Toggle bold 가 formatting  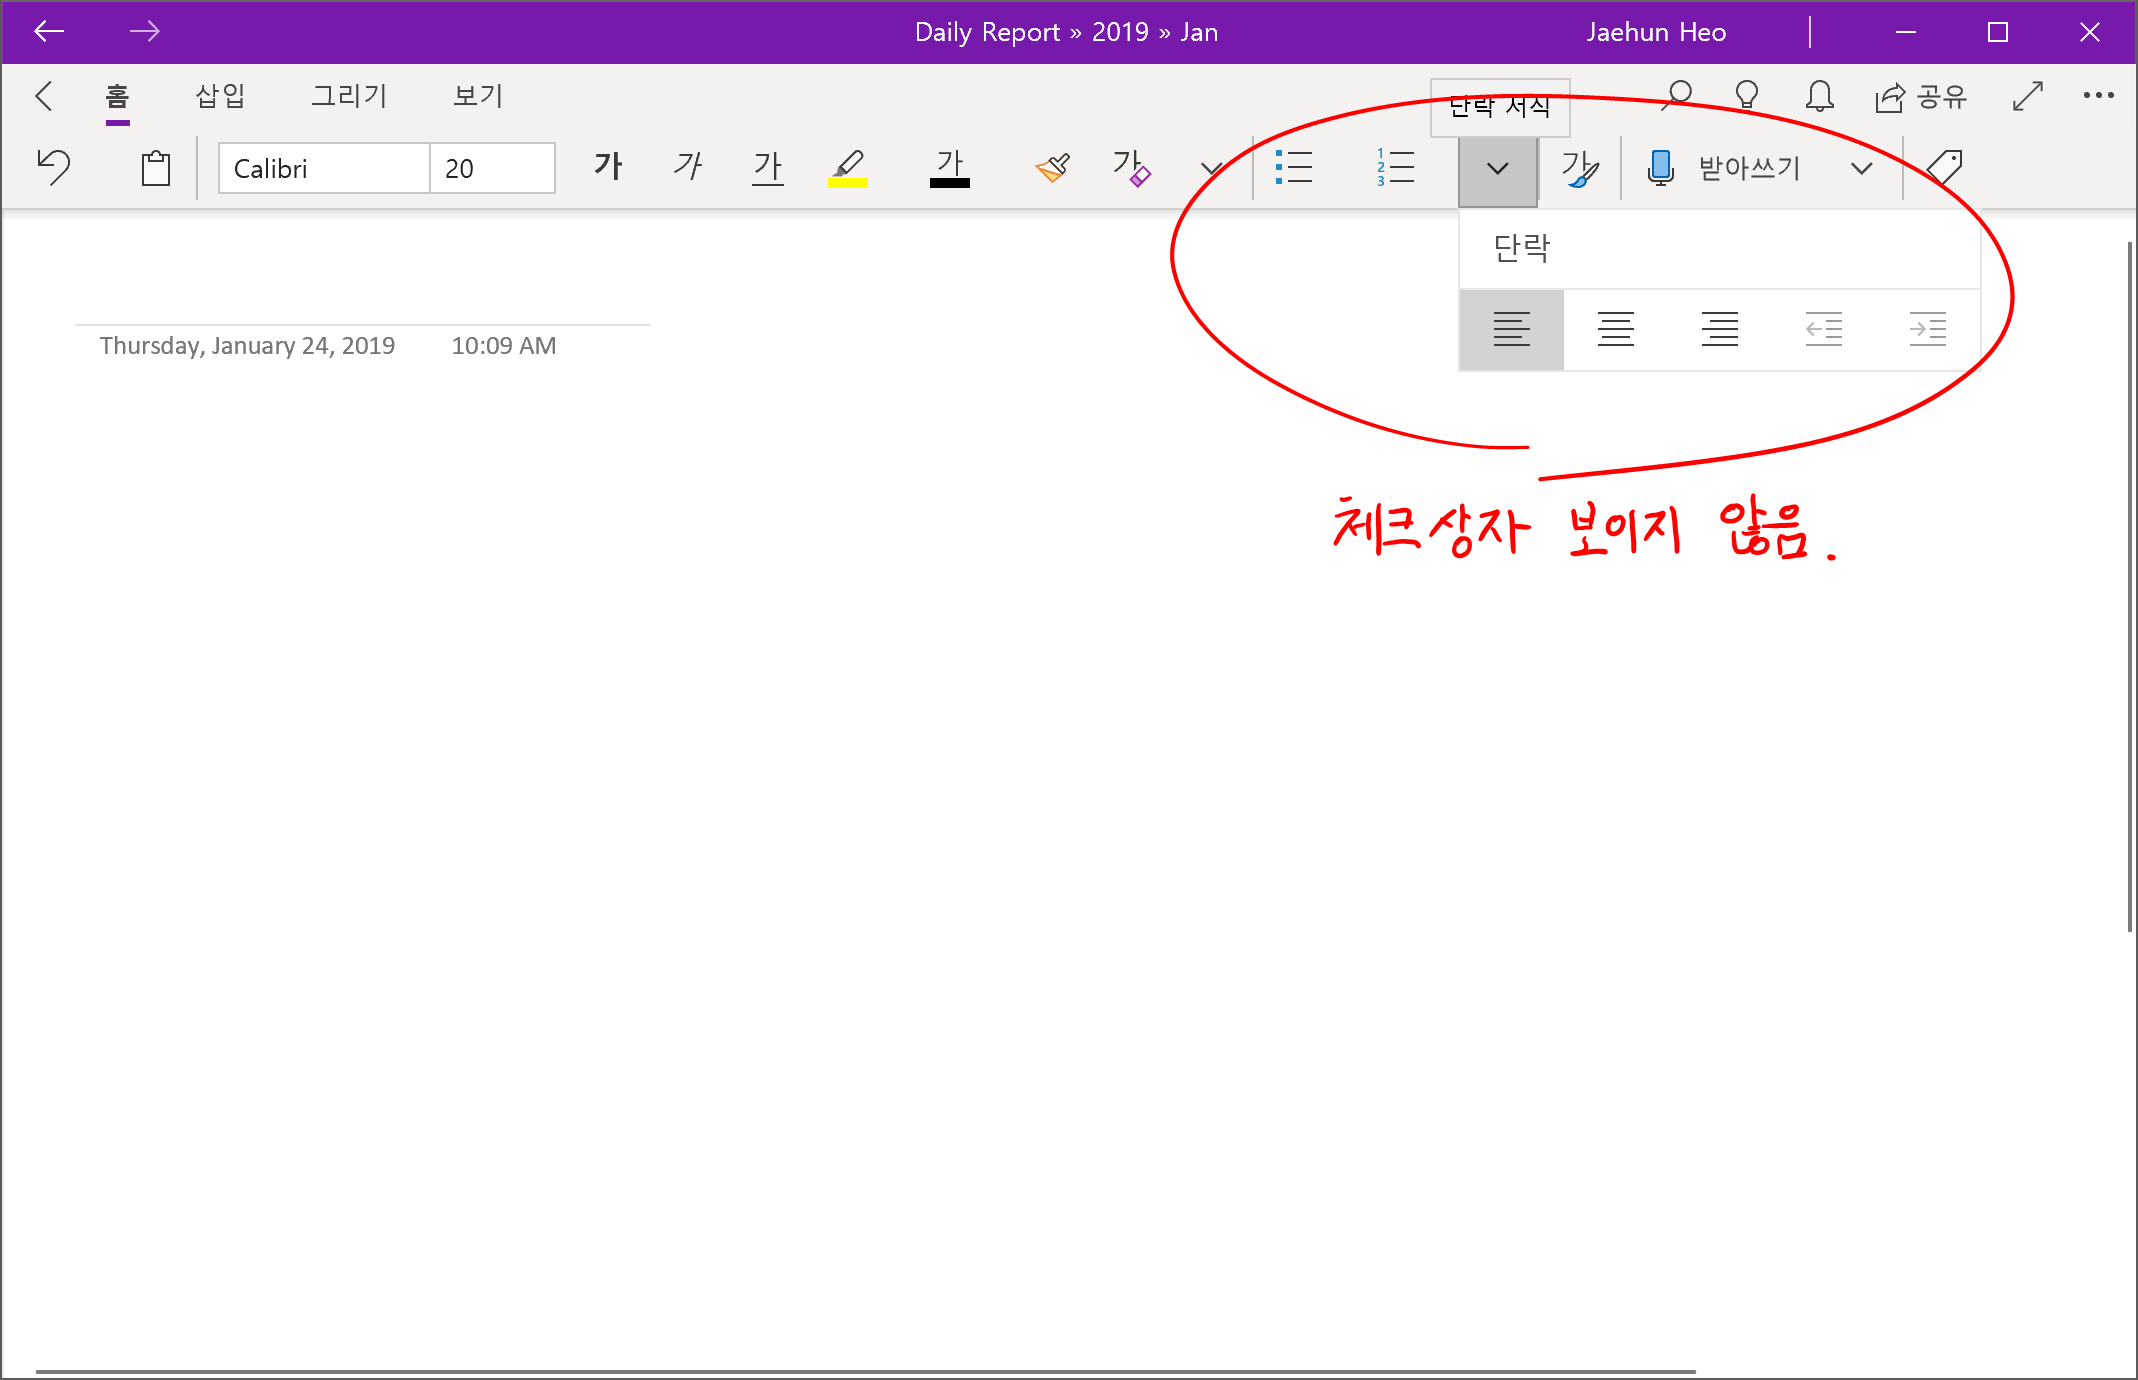[x=608, y=167]
